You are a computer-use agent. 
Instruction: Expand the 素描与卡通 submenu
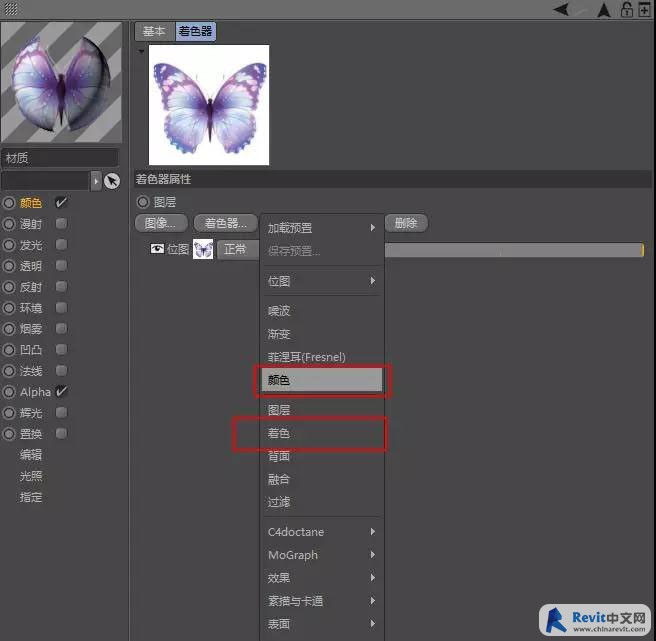tap(321, 601)
